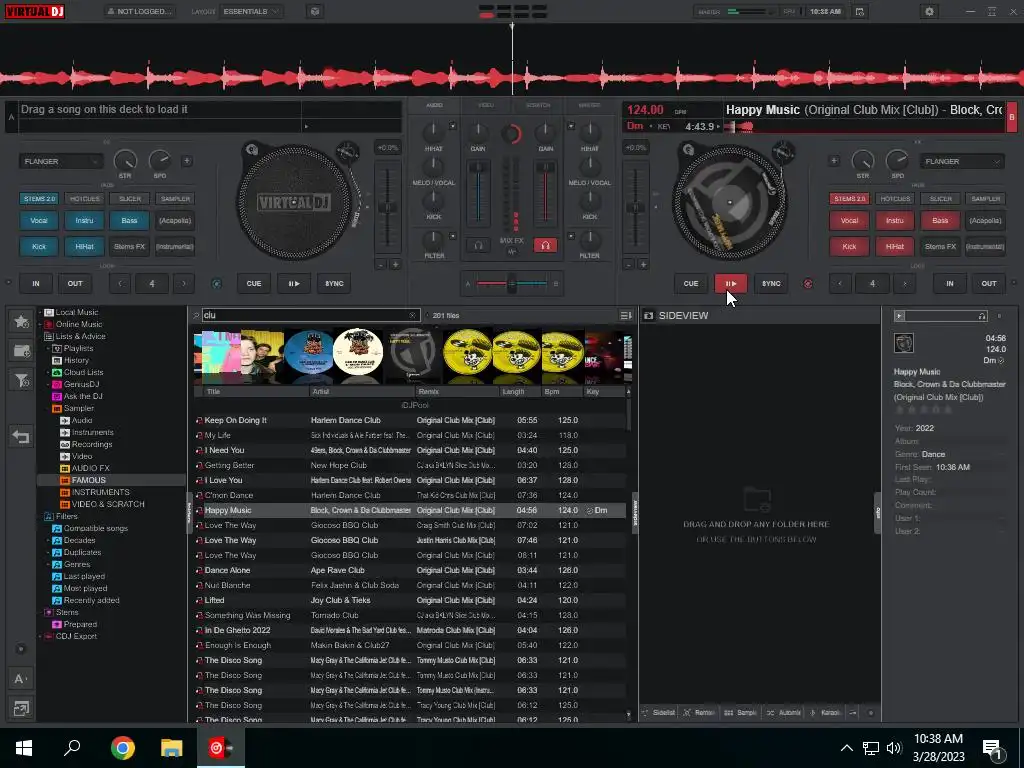The image size is (1024, 768).
Task: Toggle right deck headphone cue button
Action: [545, 245]
